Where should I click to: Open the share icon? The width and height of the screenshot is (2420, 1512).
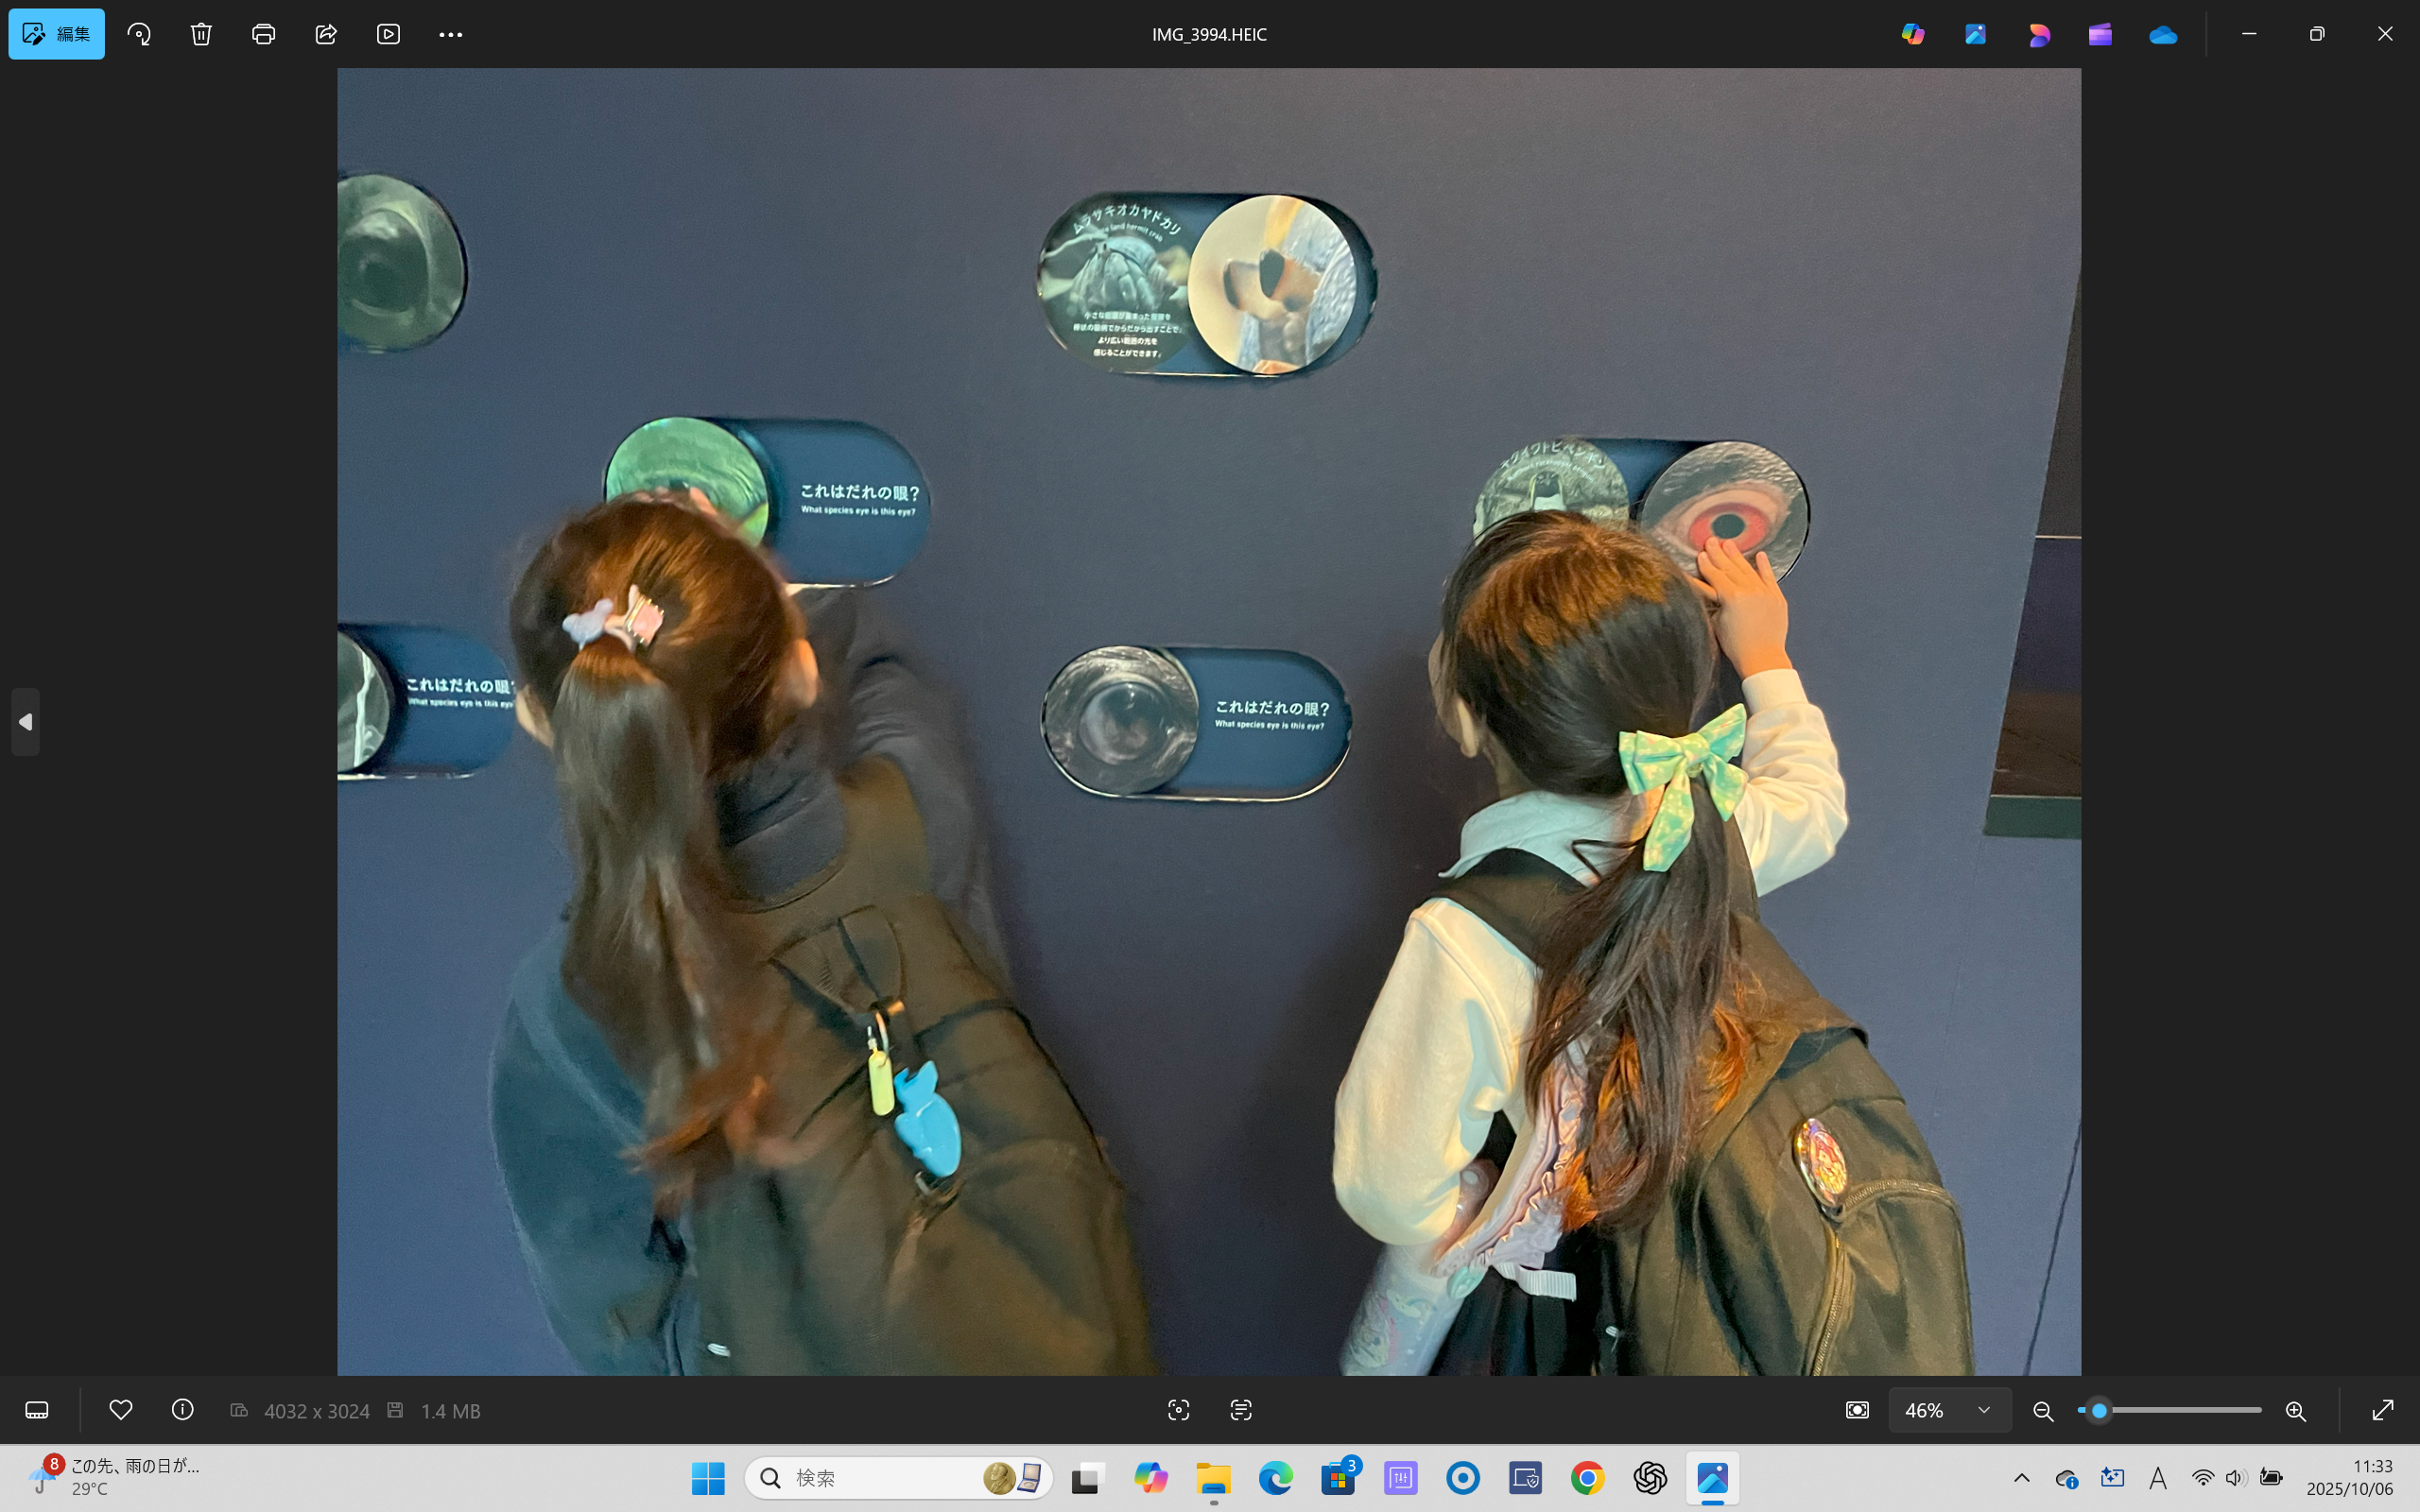click(326, 34)
